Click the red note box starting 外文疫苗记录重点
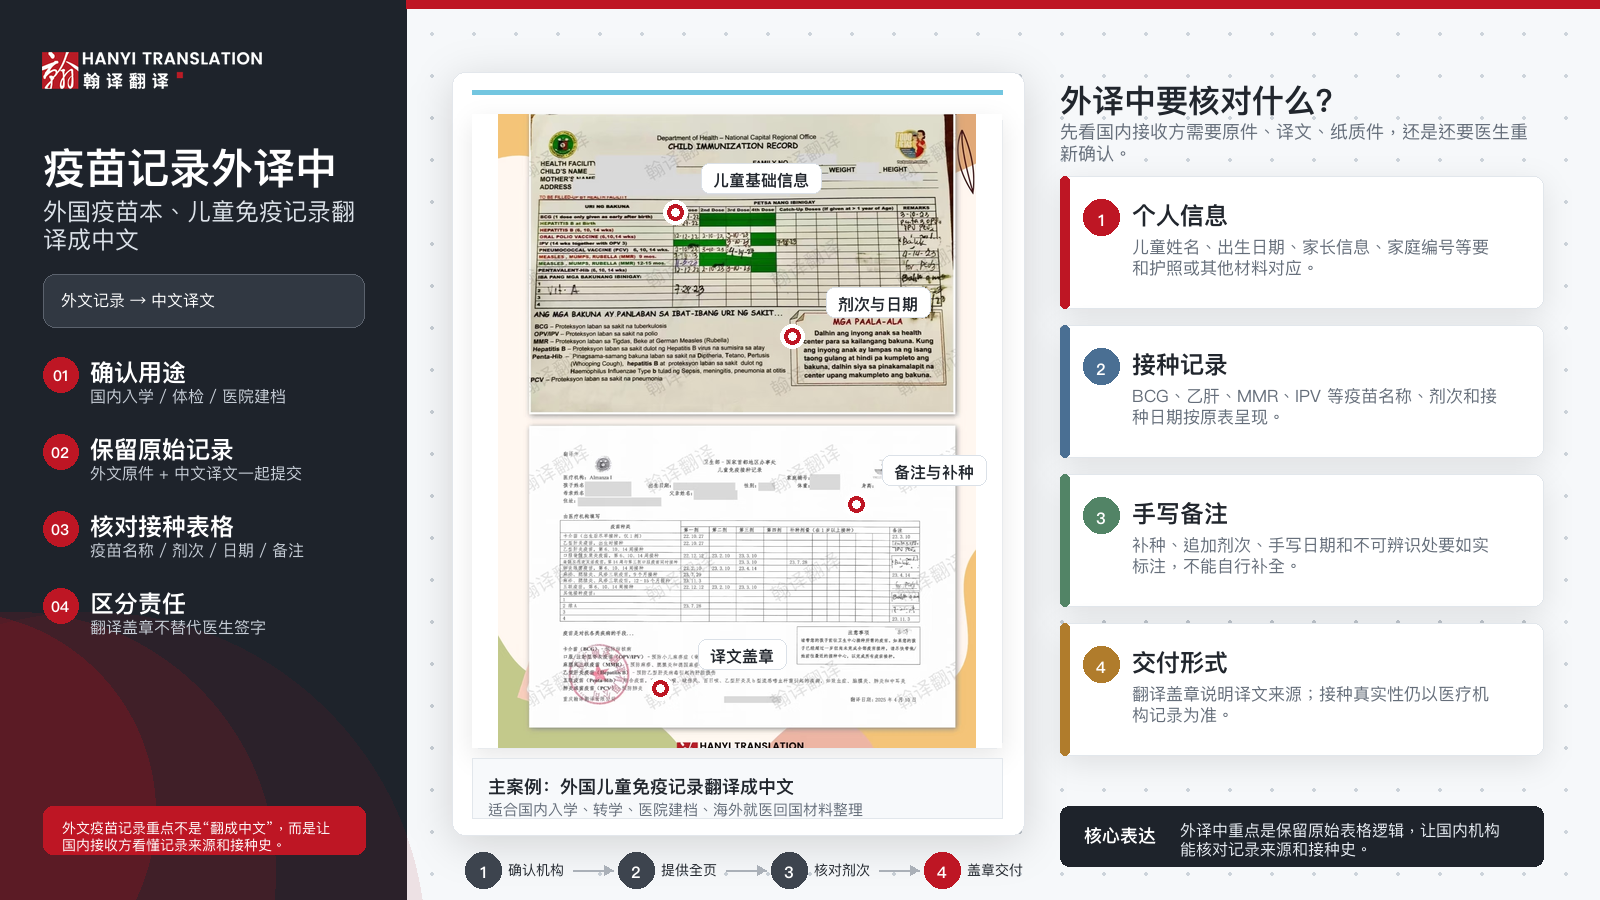 click(x=204, y=831)
